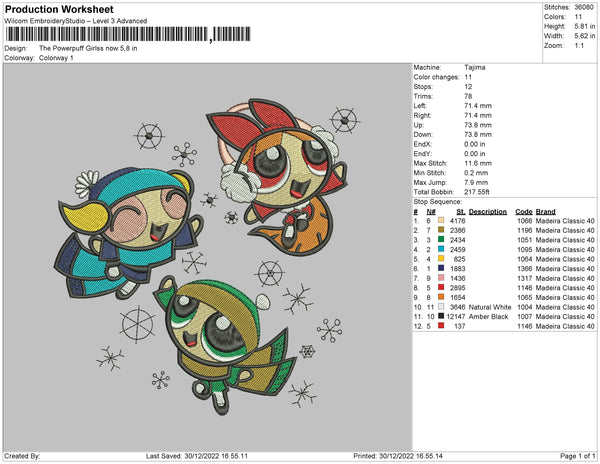This screenshot has height=464, width=600.
Task: Click the 'Created By:' footer label
Action: click(22, 456)
